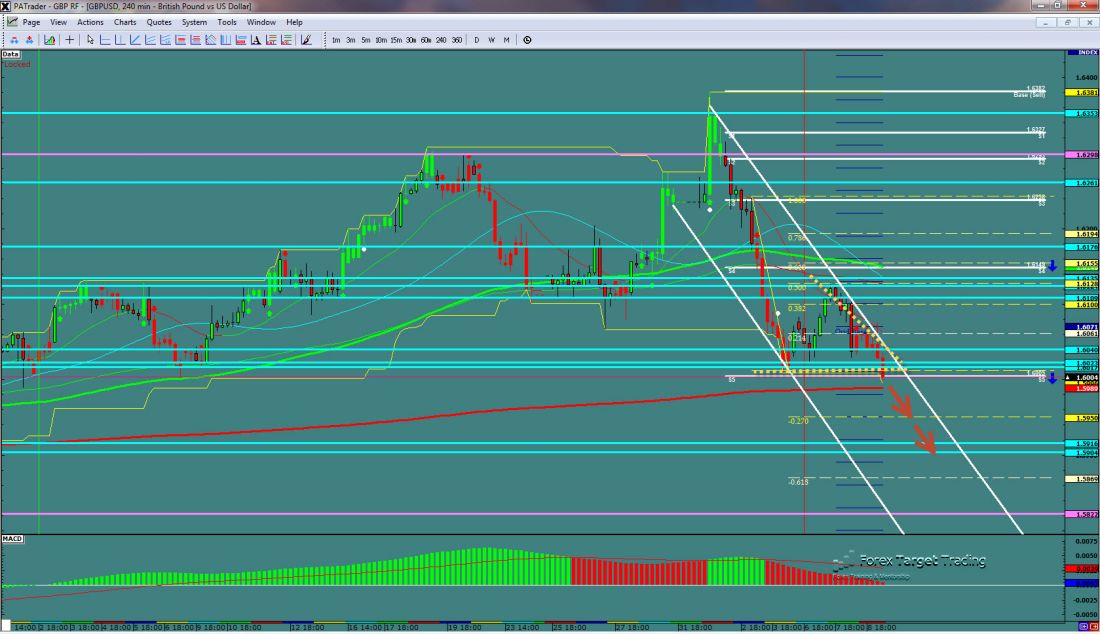Select the crosshair cursor tool
This screenshot has height=634, width=1100.
[70, 40]
